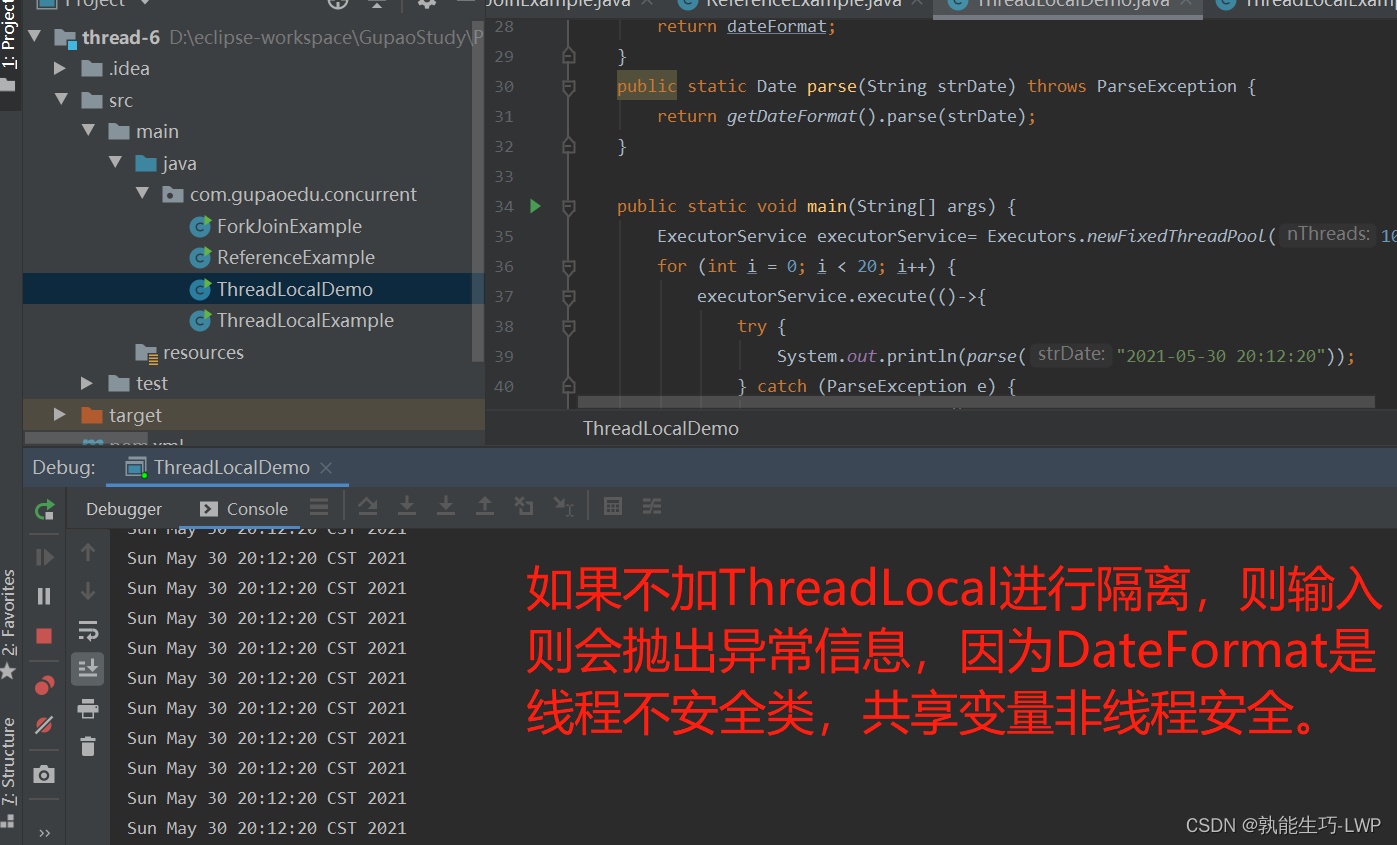Viewport: 1397px width, 845px height.
Task: Click the run arrow beside line 34
Action: [x=535, y=205]
